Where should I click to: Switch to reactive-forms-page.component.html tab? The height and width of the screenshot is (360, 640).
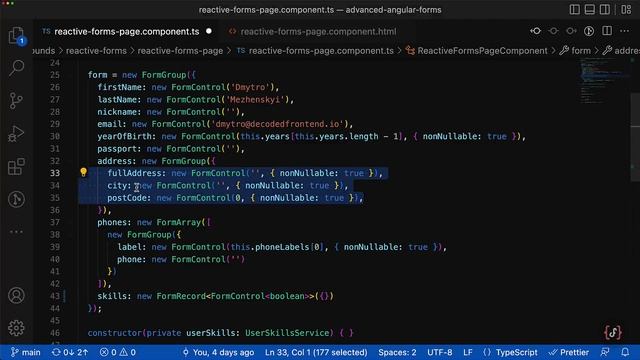(318, 31)
